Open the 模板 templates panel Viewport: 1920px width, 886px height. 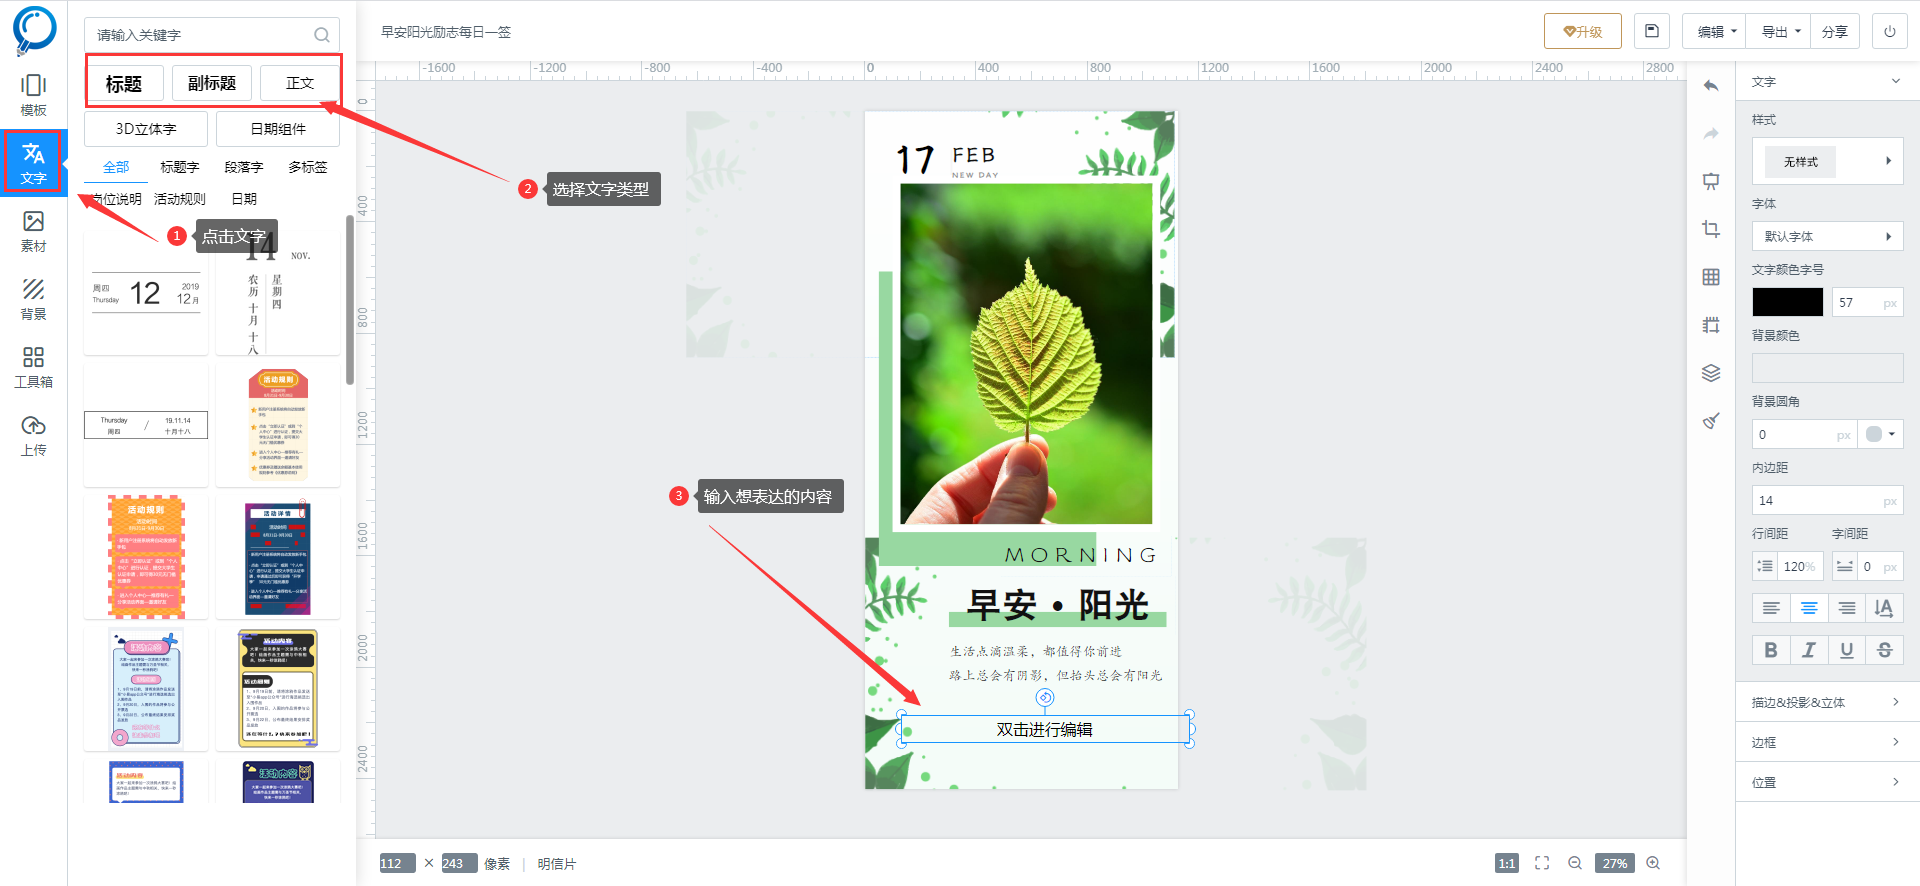point(34,95)
